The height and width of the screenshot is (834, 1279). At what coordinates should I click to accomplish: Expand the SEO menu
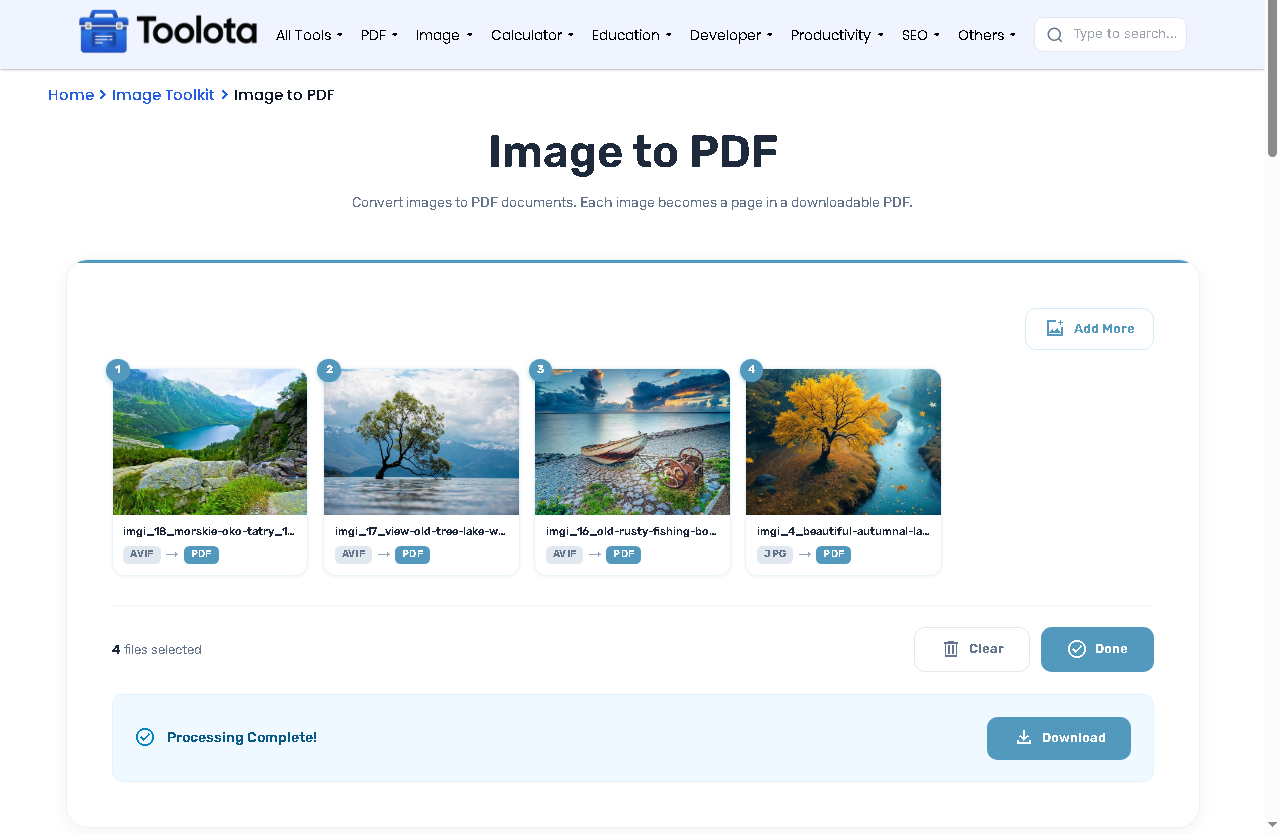click(920, 35)
